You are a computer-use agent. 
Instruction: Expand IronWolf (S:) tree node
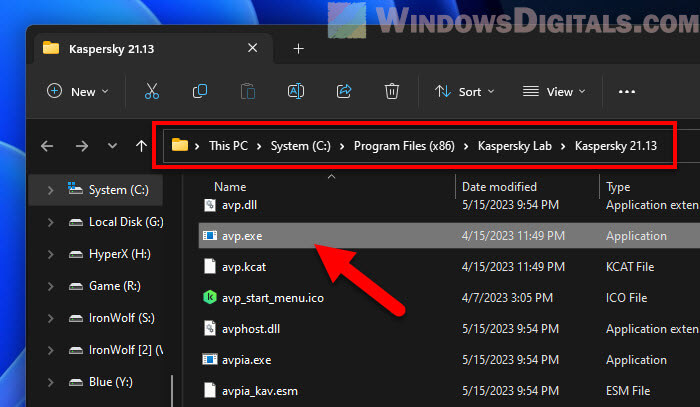point(50,319)
